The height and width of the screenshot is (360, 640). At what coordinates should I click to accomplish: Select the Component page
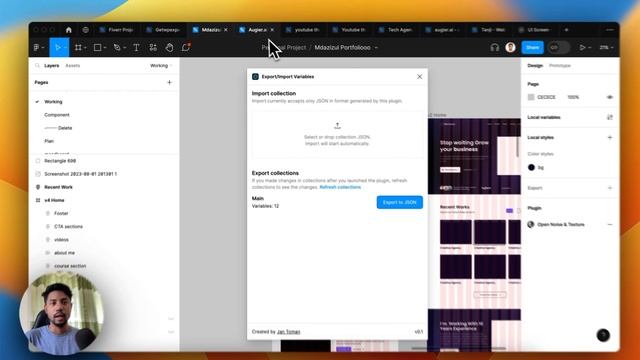(57, 115)
